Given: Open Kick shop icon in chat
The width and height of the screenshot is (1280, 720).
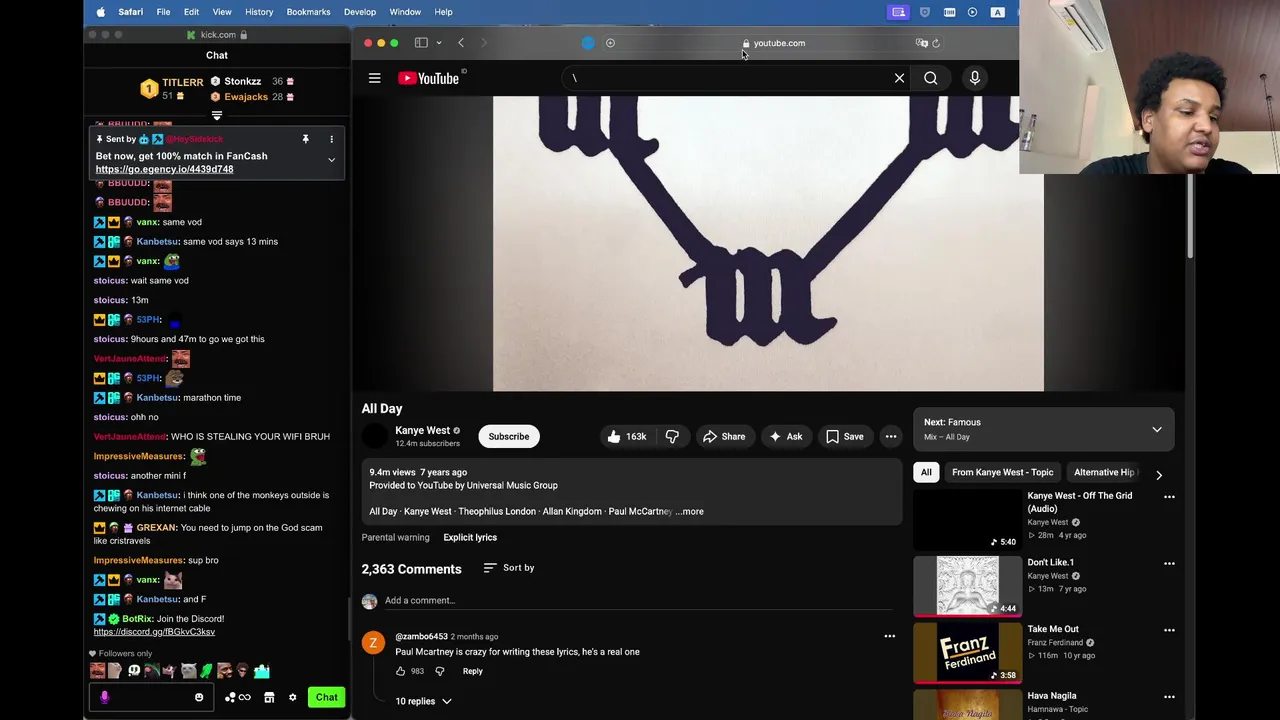Looking at the screenshot, I should pyautogui.click(x=269, y=697).
